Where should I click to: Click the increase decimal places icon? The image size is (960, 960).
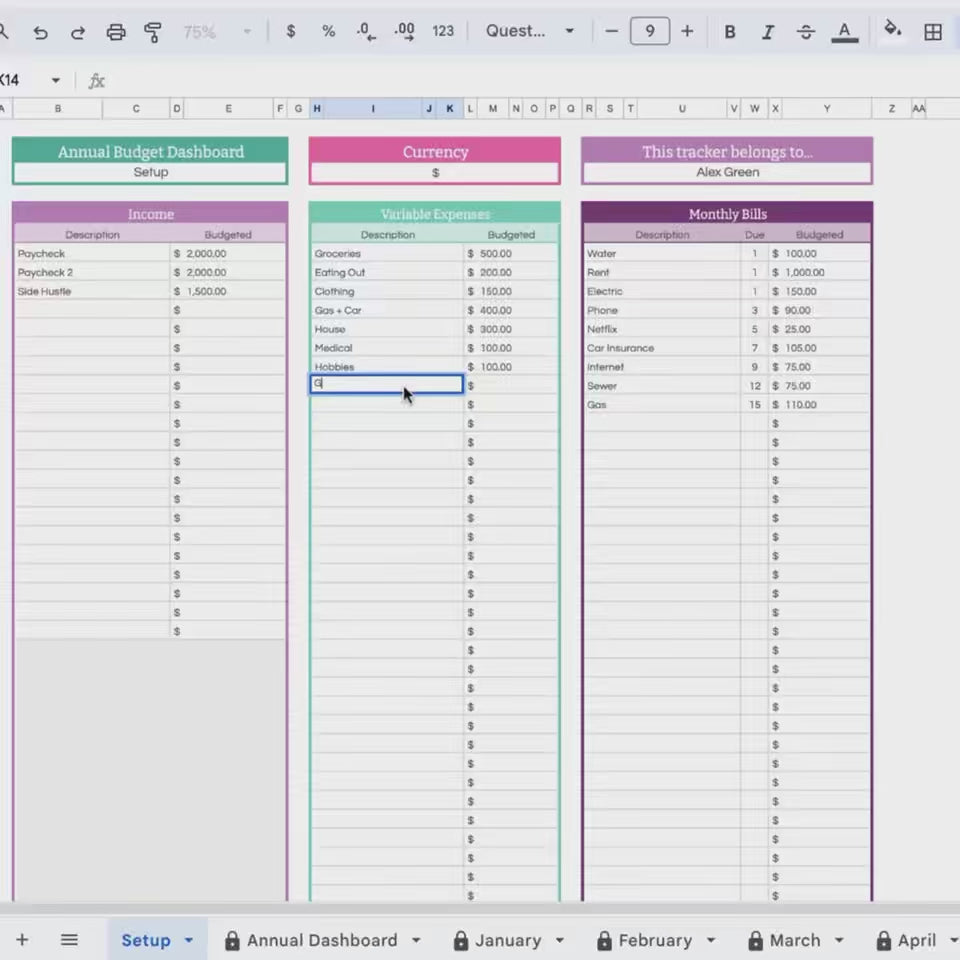404,31
